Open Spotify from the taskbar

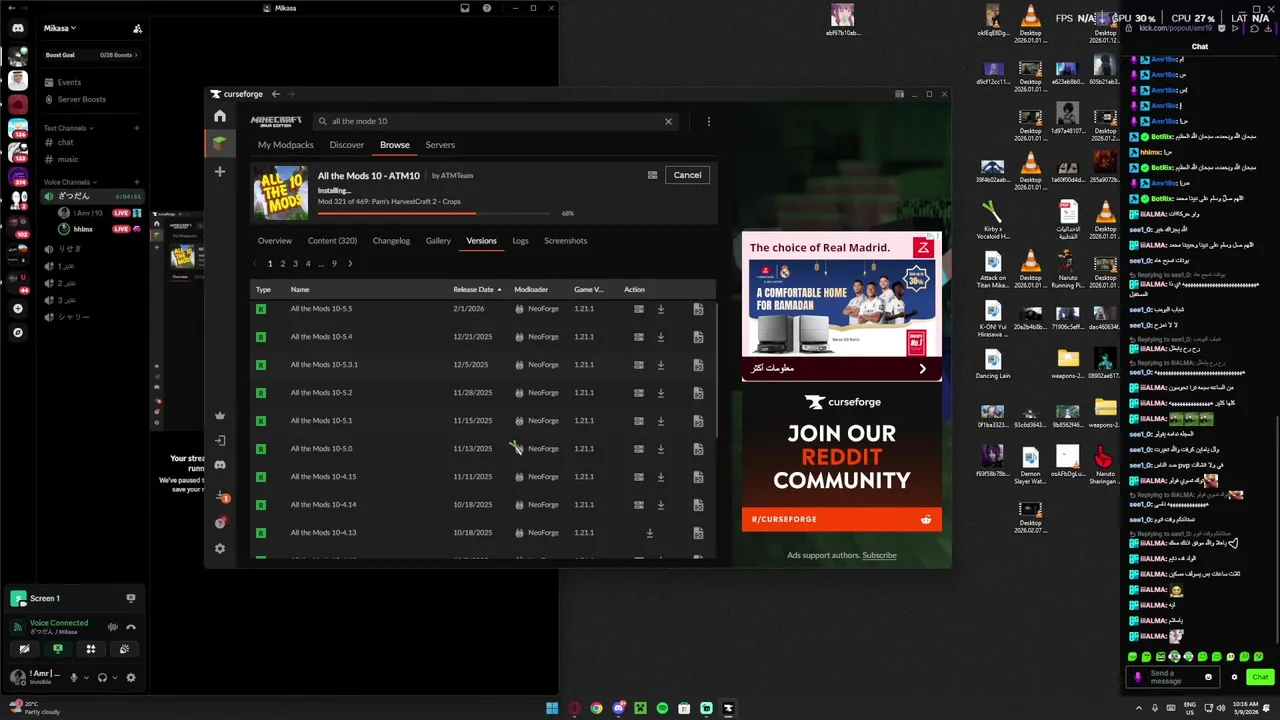click(x=662, y=708)
